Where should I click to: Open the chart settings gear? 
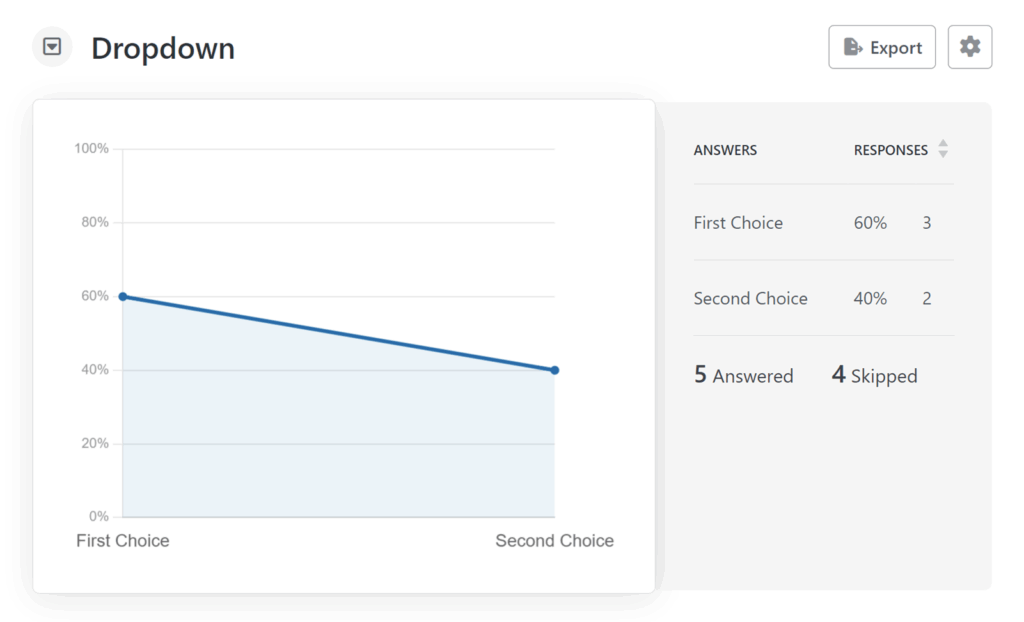[969, 47]
